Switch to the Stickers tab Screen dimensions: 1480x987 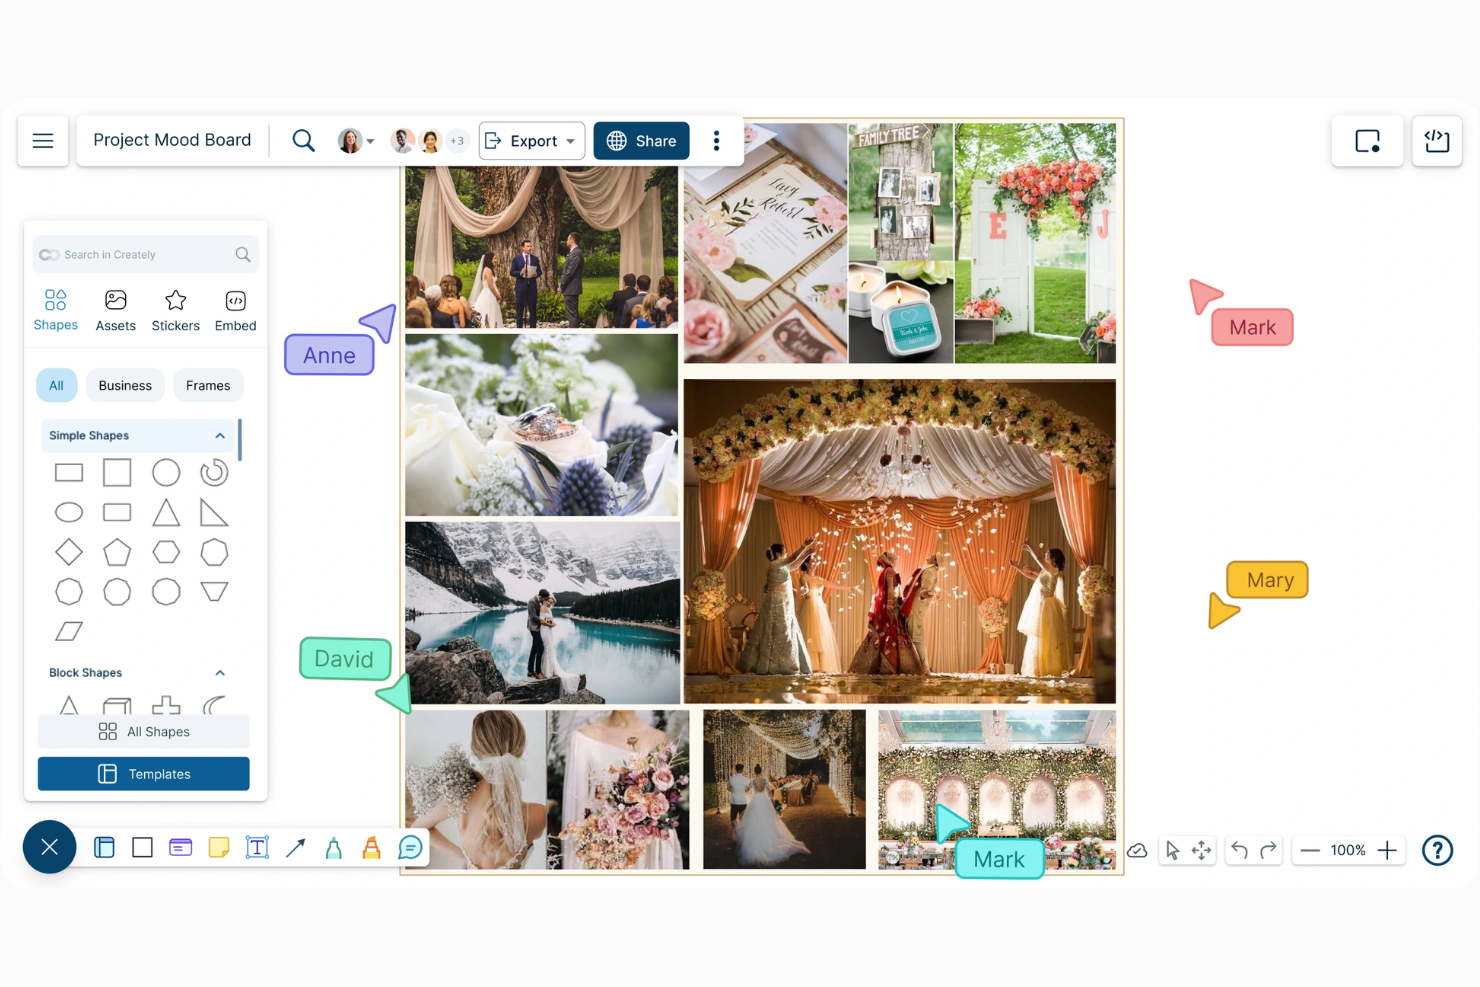pyautogui.click(x=175, y=310)
